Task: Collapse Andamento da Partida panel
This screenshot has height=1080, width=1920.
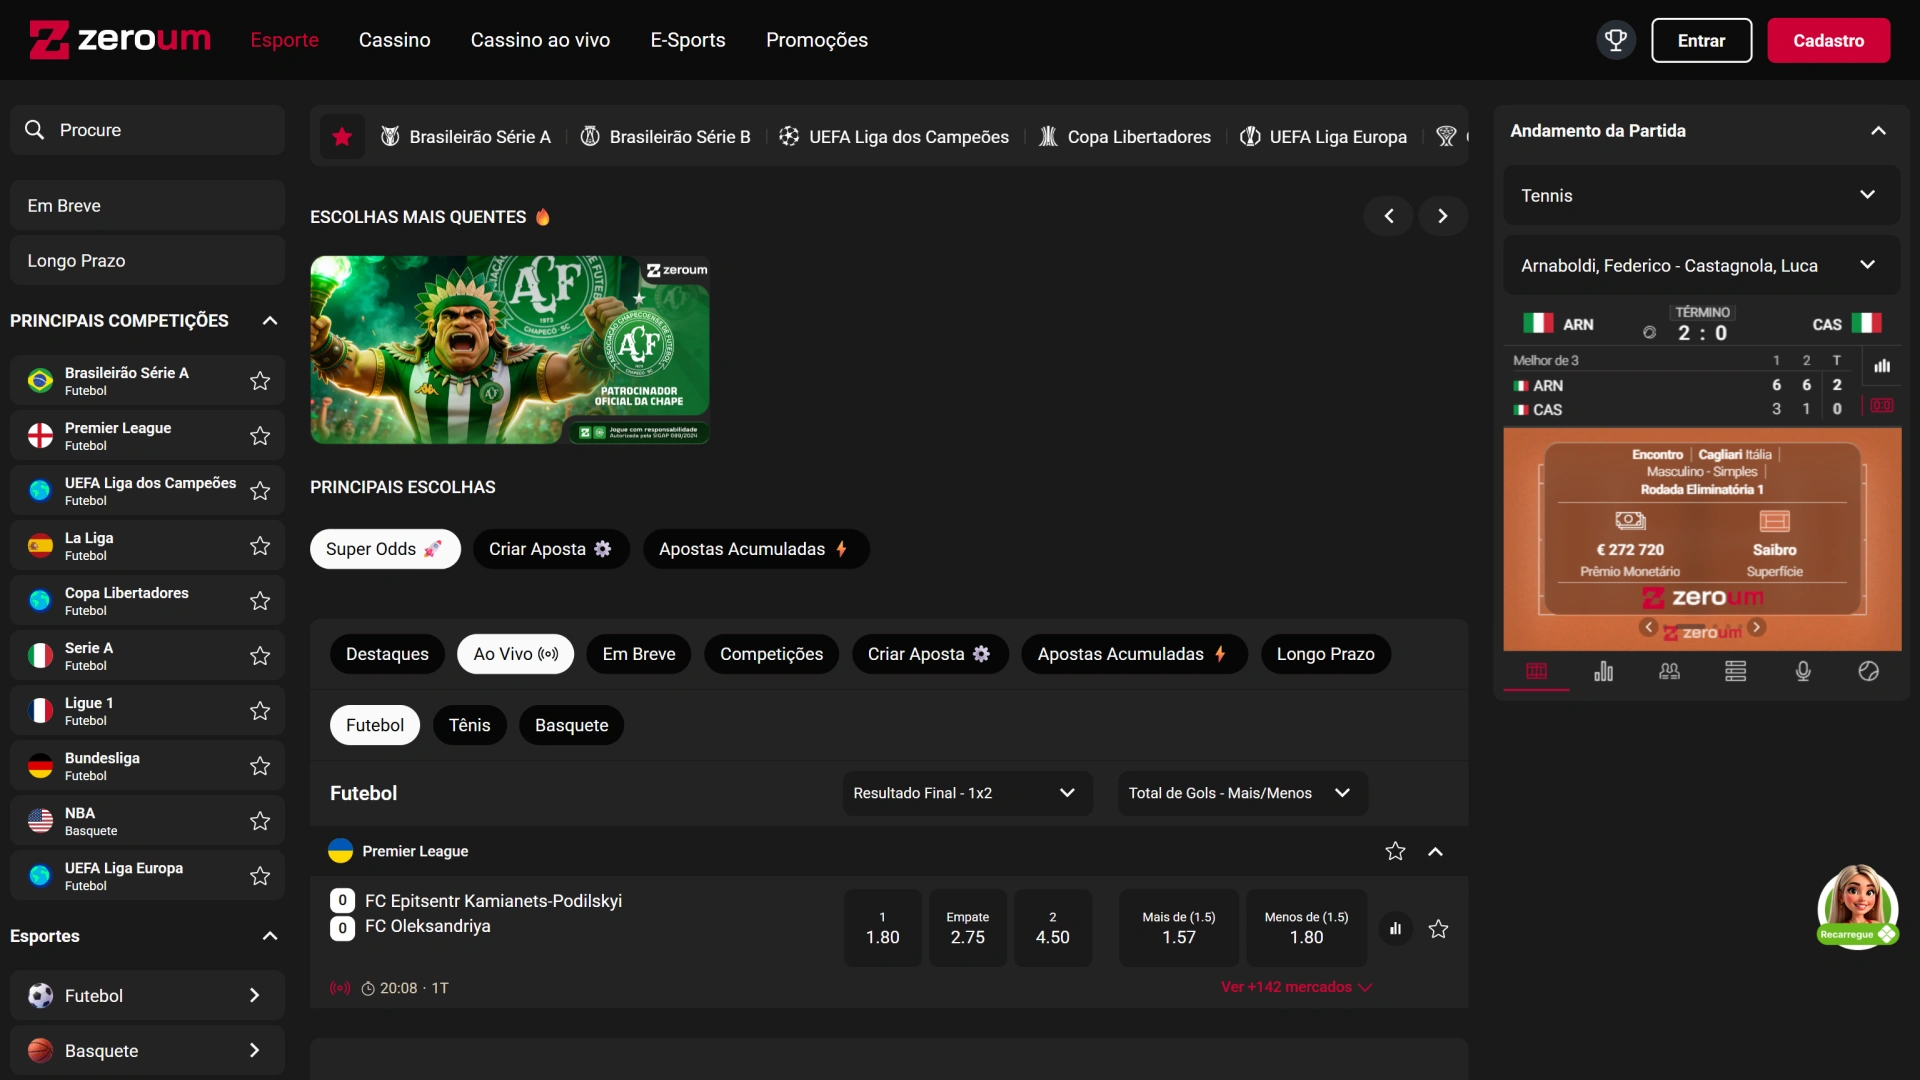Action: click(x=1878, y=131)
